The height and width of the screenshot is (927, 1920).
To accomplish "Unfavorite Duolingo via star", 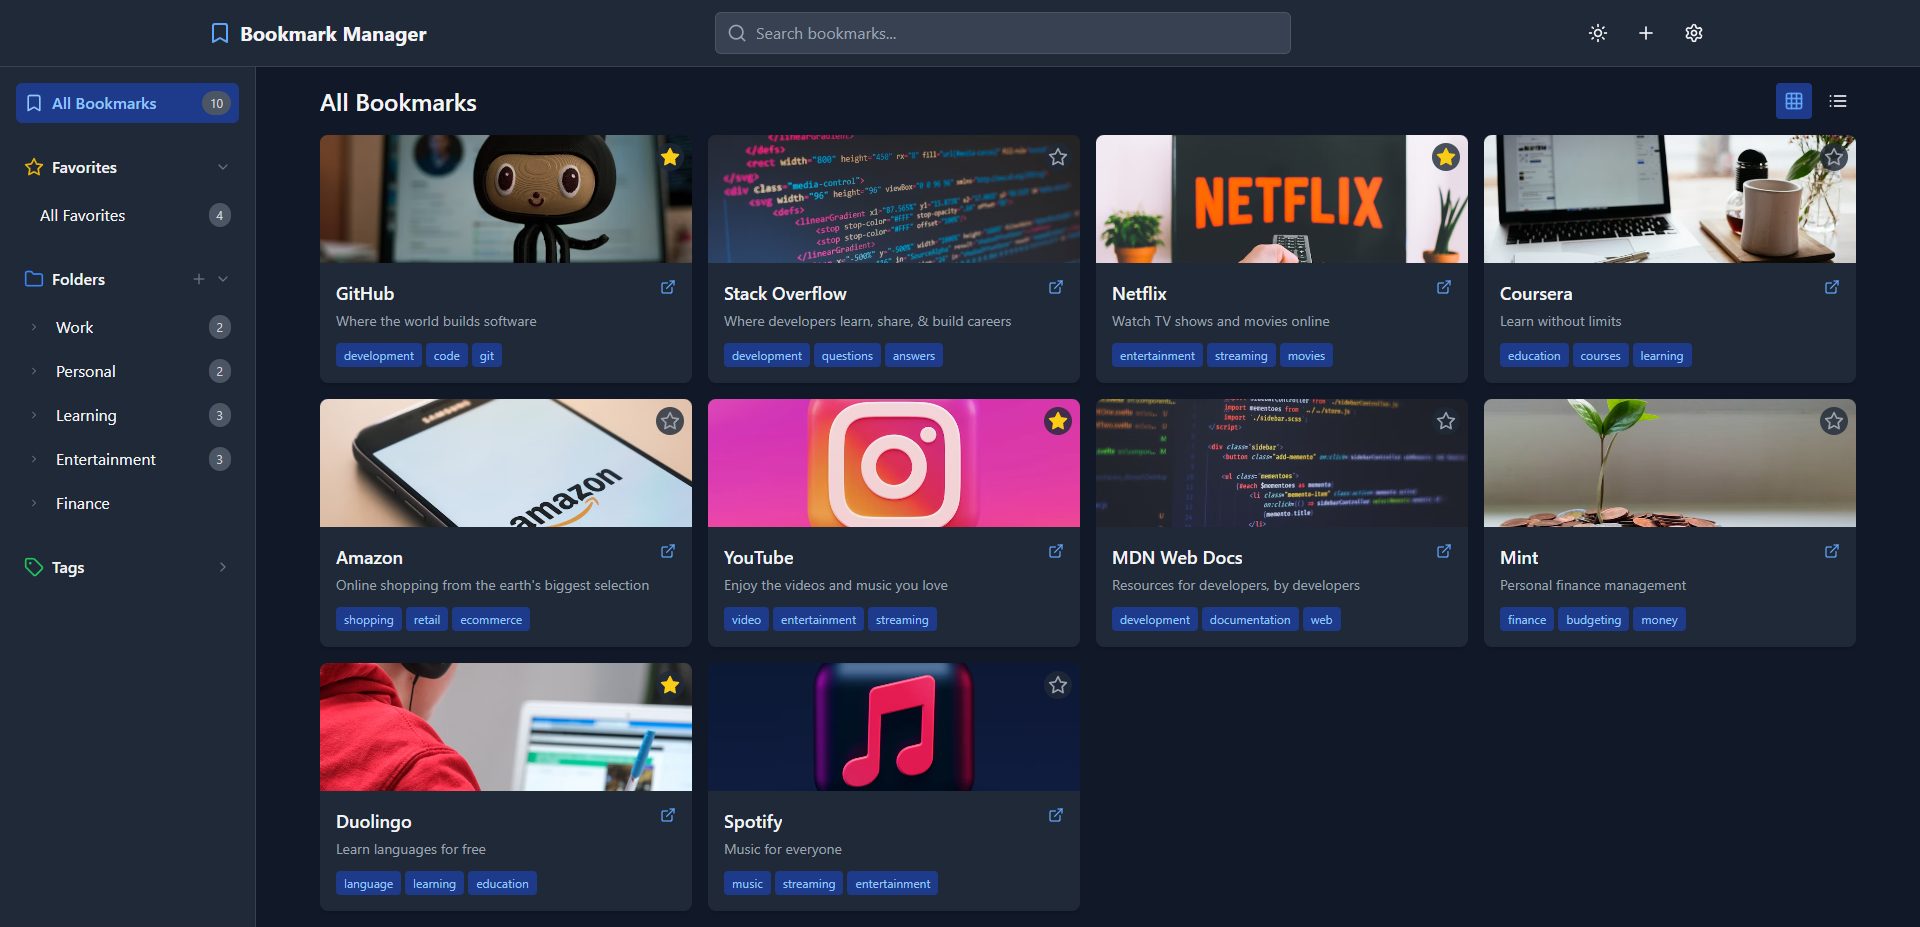I will coord(670,685).
